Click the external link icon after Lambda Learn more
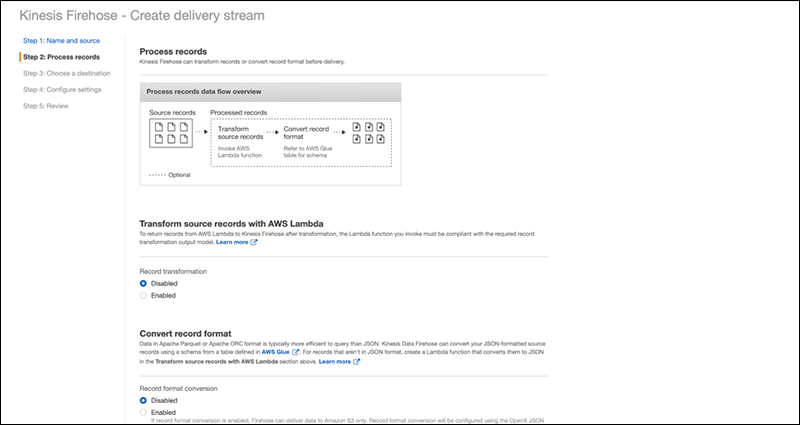The image size is (800, 425). click(x=254, y=242)
